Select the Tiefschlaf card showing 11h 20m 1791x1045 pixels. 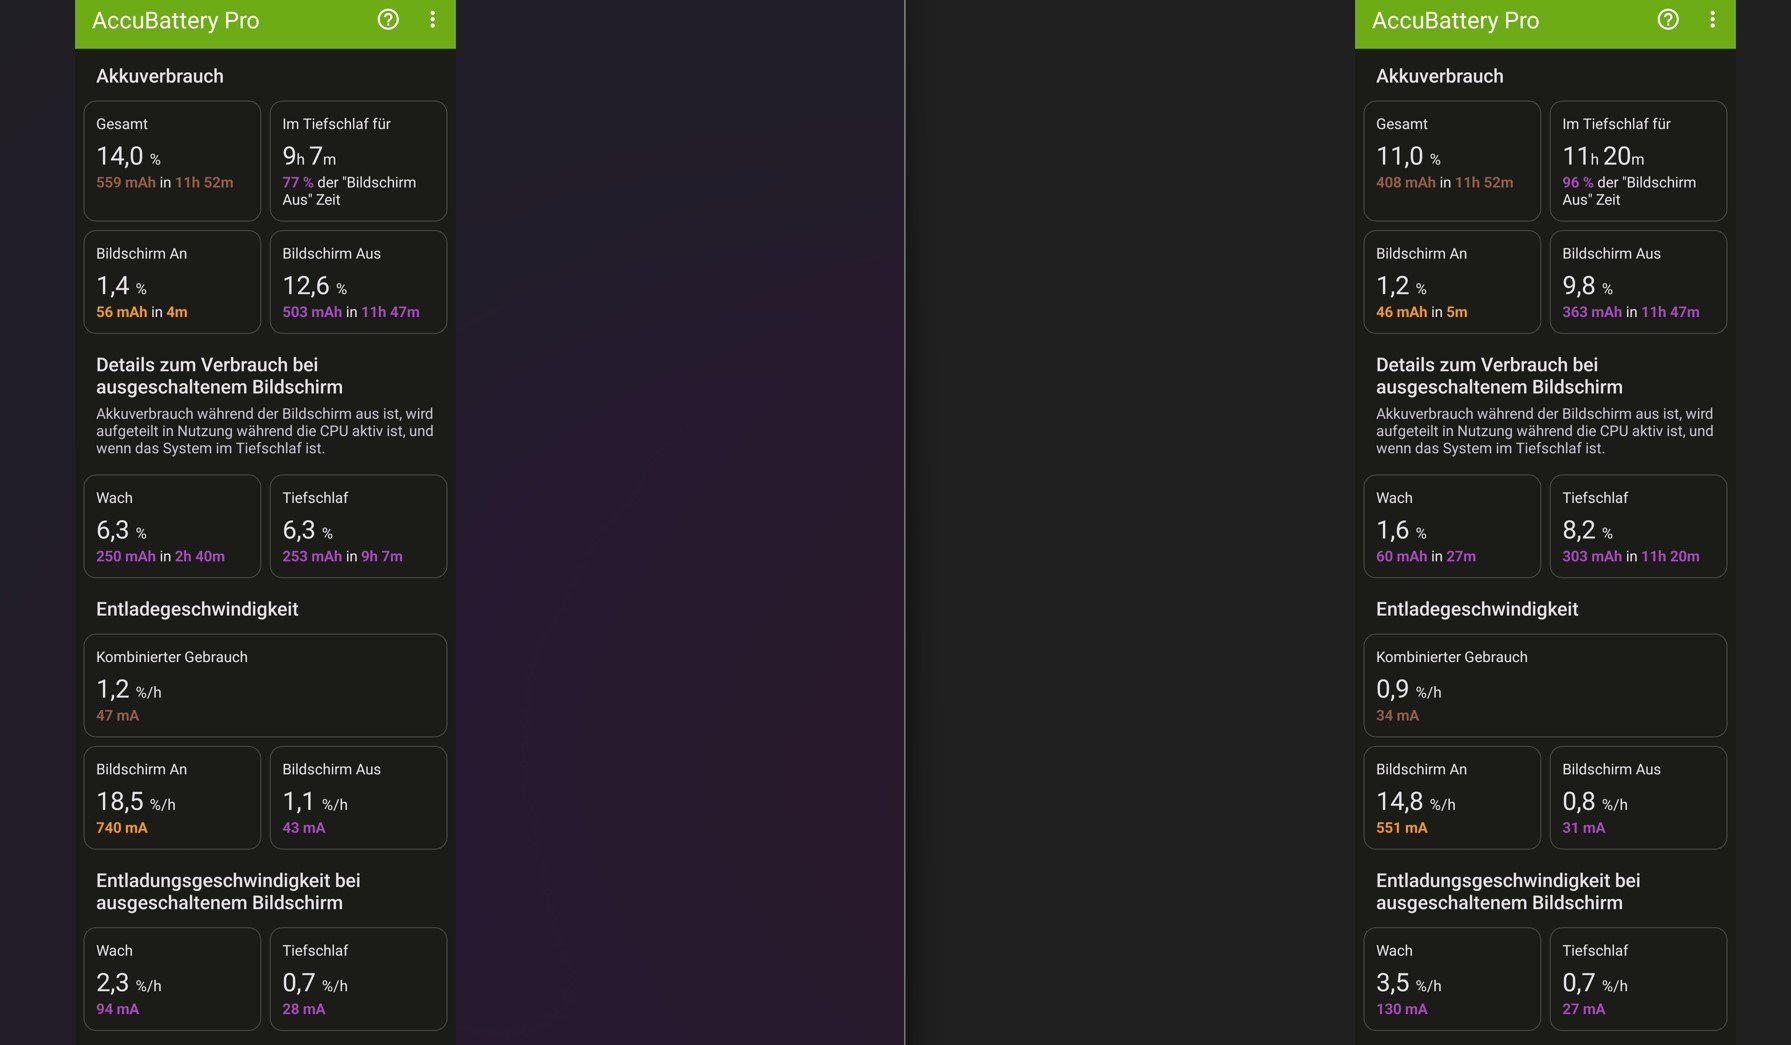[x=1638, y=160]
